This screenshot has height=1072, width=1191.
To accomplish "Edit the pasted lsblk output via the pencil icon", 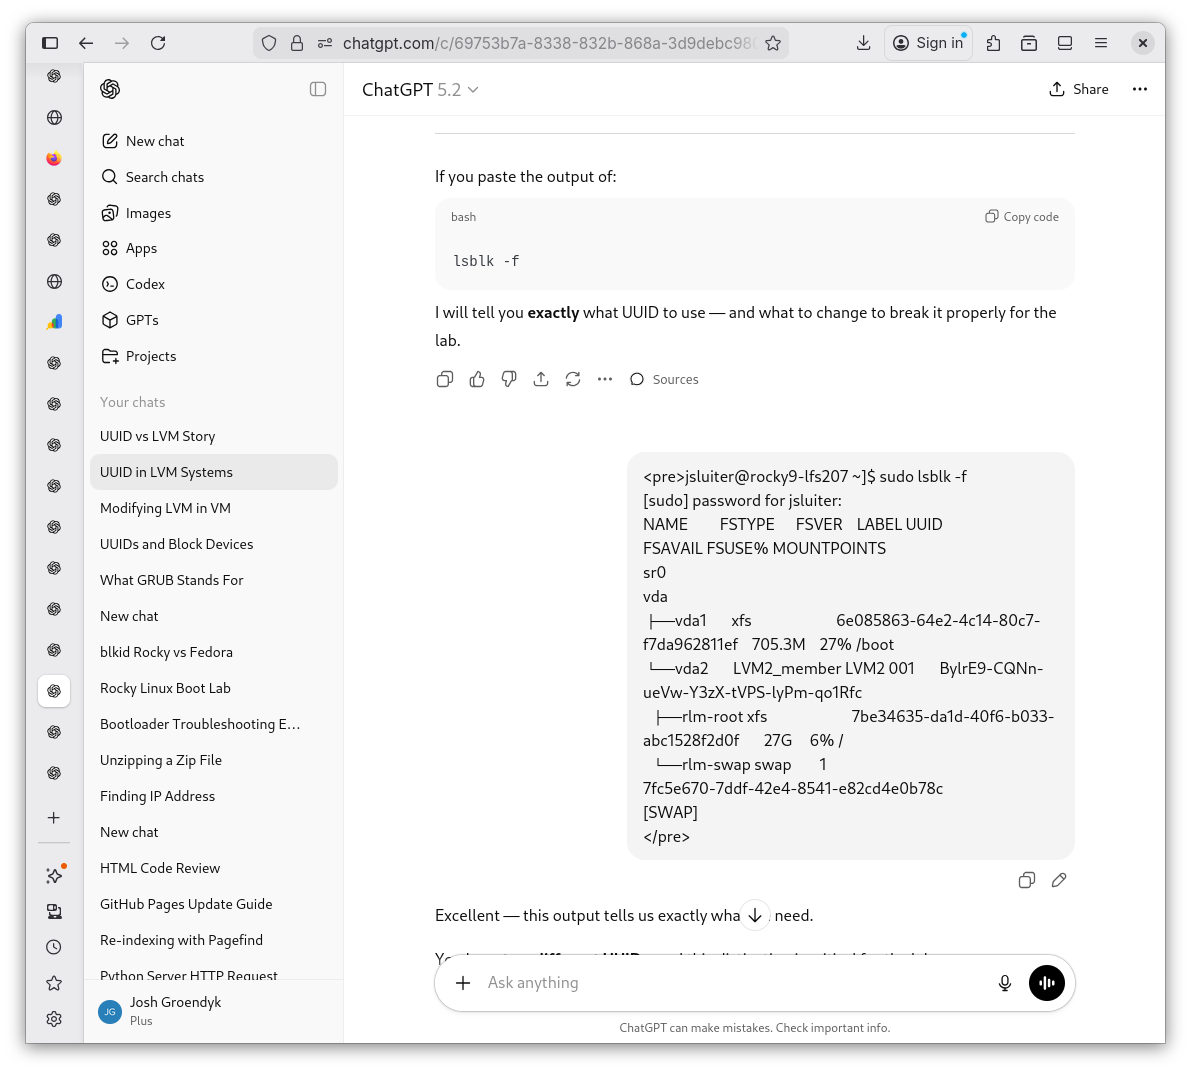I will tap(1059, 880).
